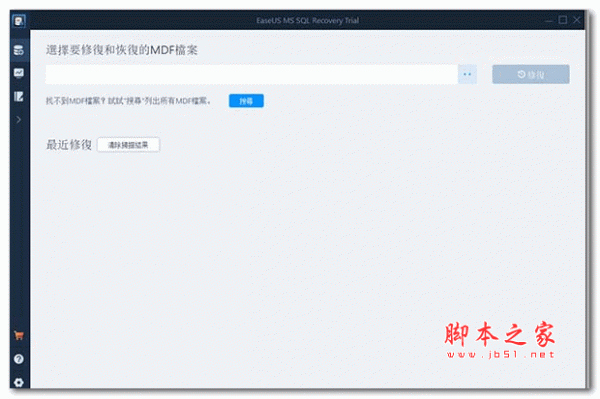Browse for an MDF file with the dots button
This screenshot has height=399, width=600.
[x=467, y=74]
